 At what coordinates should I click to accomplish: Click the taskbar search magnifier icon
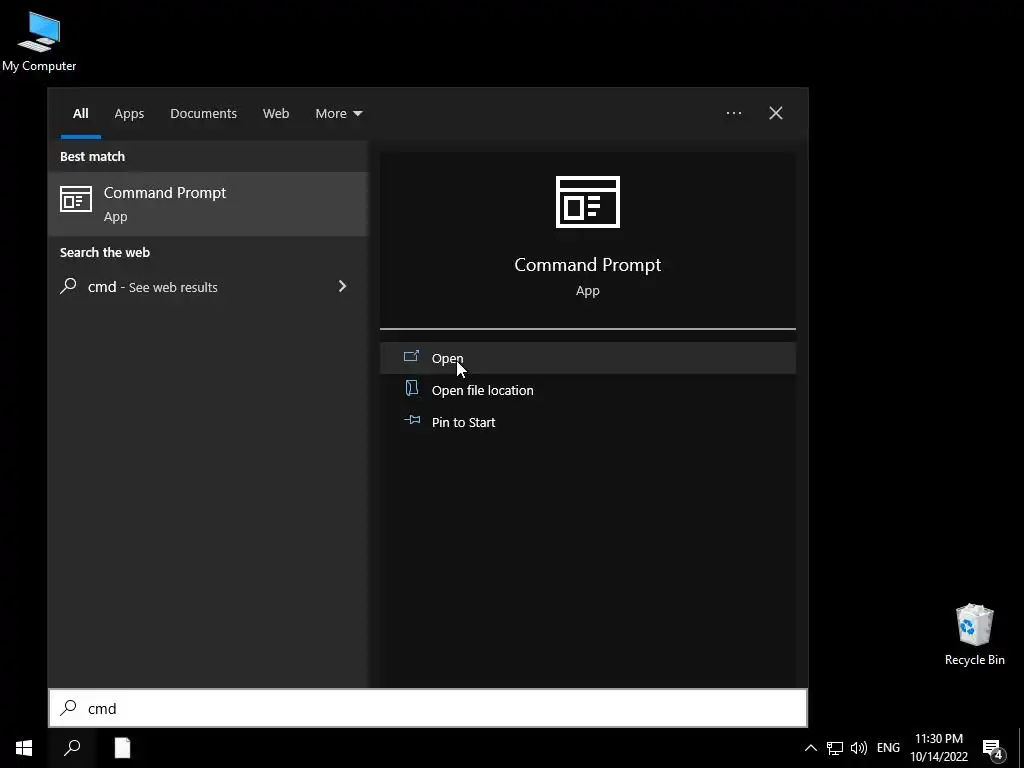72,748
